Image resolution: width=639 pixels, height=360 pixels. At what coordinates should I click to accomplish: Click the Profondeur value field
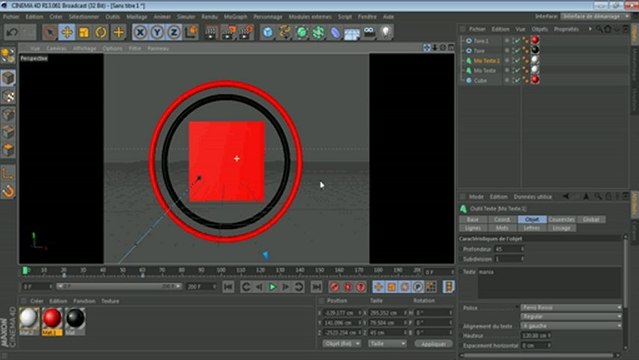[x=509, y=249]
